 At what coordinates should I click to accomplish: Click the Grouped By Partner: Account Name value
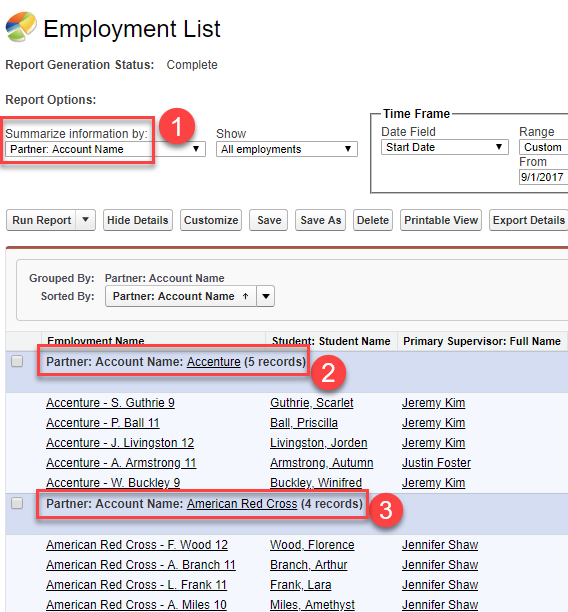[x=164, y=278]
